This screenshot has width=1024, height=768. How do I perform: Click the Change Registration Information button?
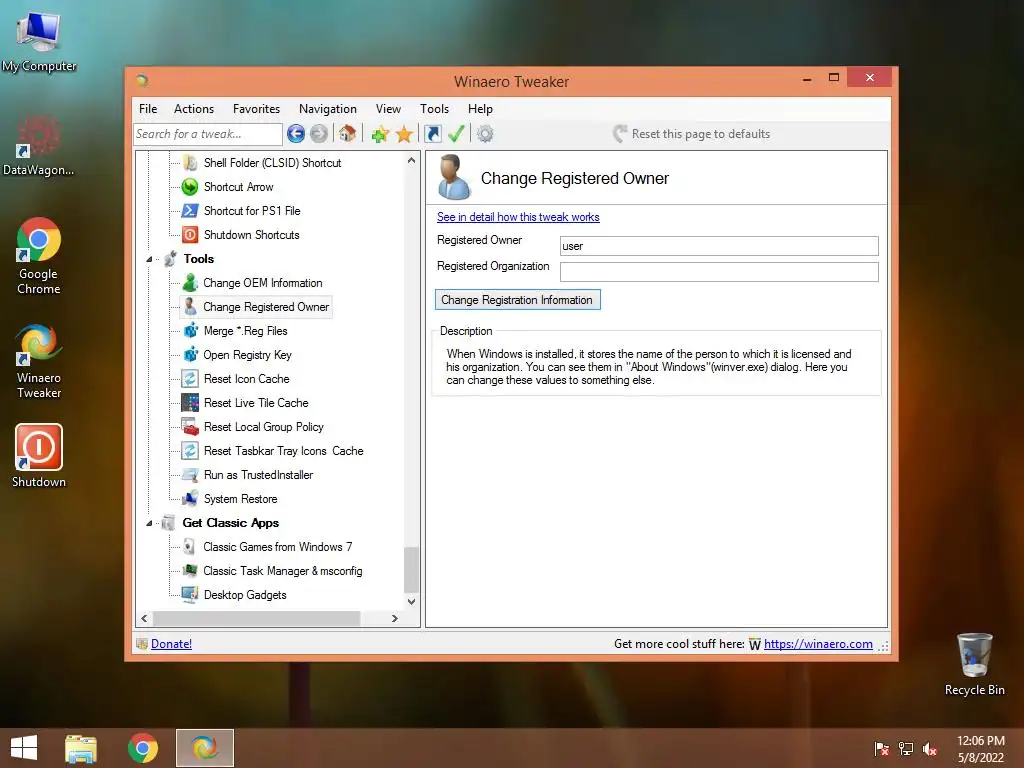517,300
